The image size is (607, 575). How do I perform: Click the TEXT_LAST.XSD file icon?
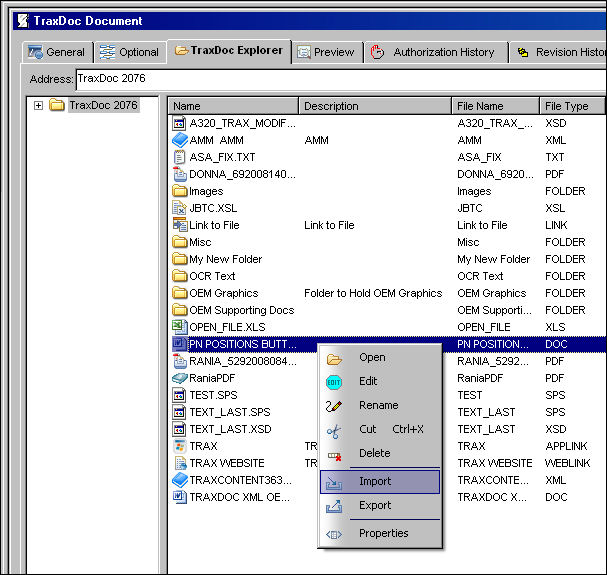179,429
